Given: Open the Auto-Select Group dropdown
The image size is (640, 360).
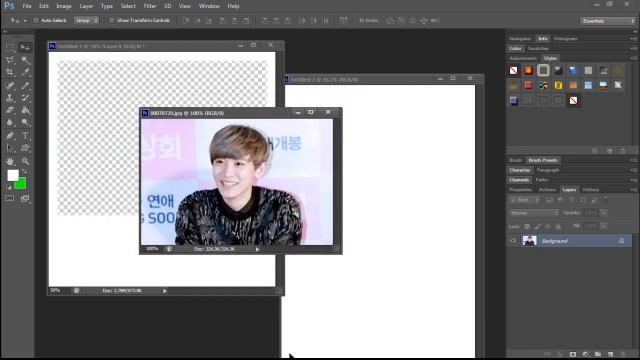Looking at the screenshot, I should [x=87, y=20].
